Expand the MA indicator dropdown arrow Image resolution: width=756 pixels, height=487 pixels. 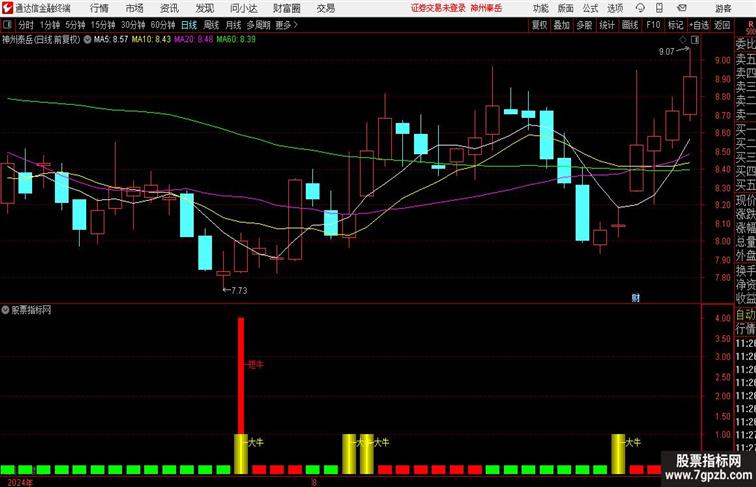[x=87, y=40]
